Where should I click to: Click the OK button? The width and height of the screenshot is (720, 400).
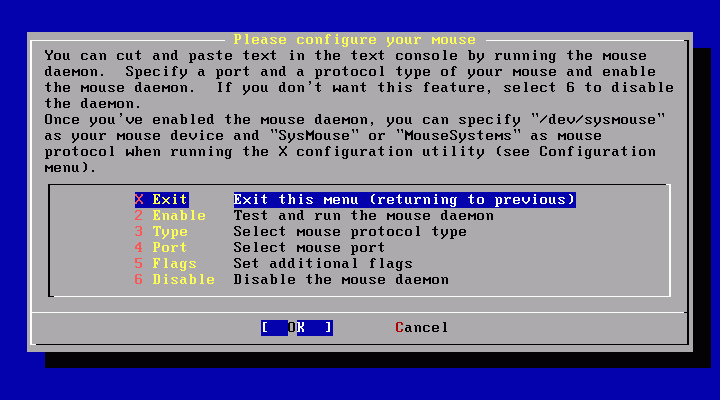tap(297, 328)
